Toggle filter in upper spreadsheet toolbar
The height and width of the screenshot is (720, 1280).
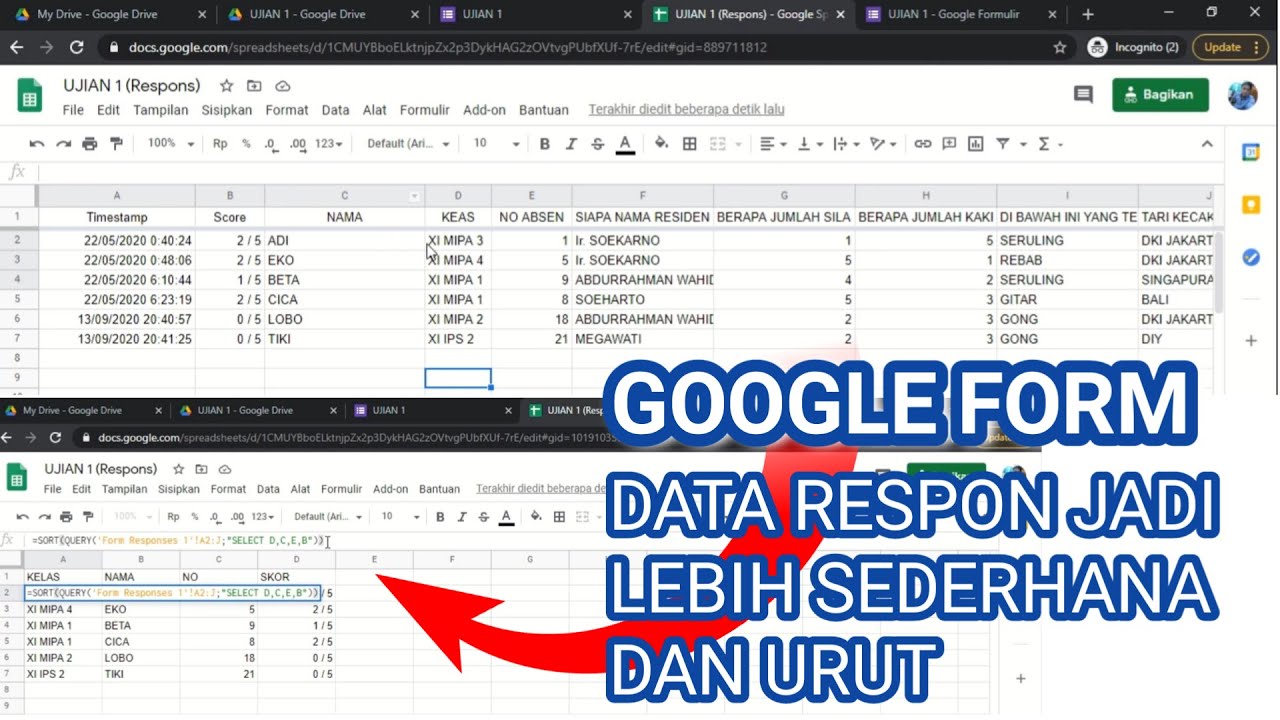point(1002,144)
